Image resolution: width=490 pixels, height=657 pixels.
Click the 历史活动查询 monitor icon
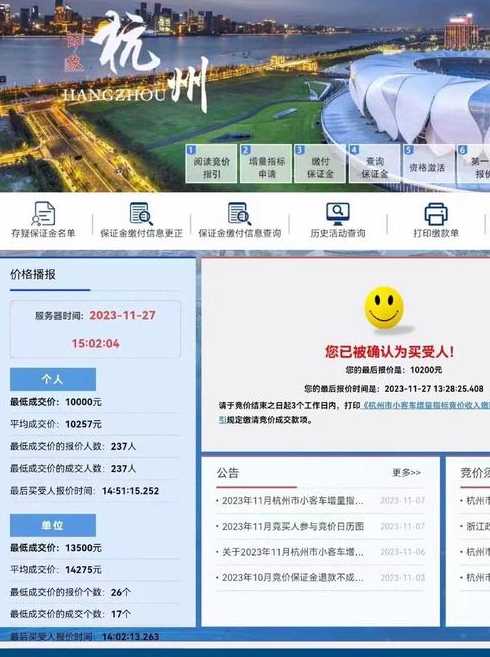(338, 214)
